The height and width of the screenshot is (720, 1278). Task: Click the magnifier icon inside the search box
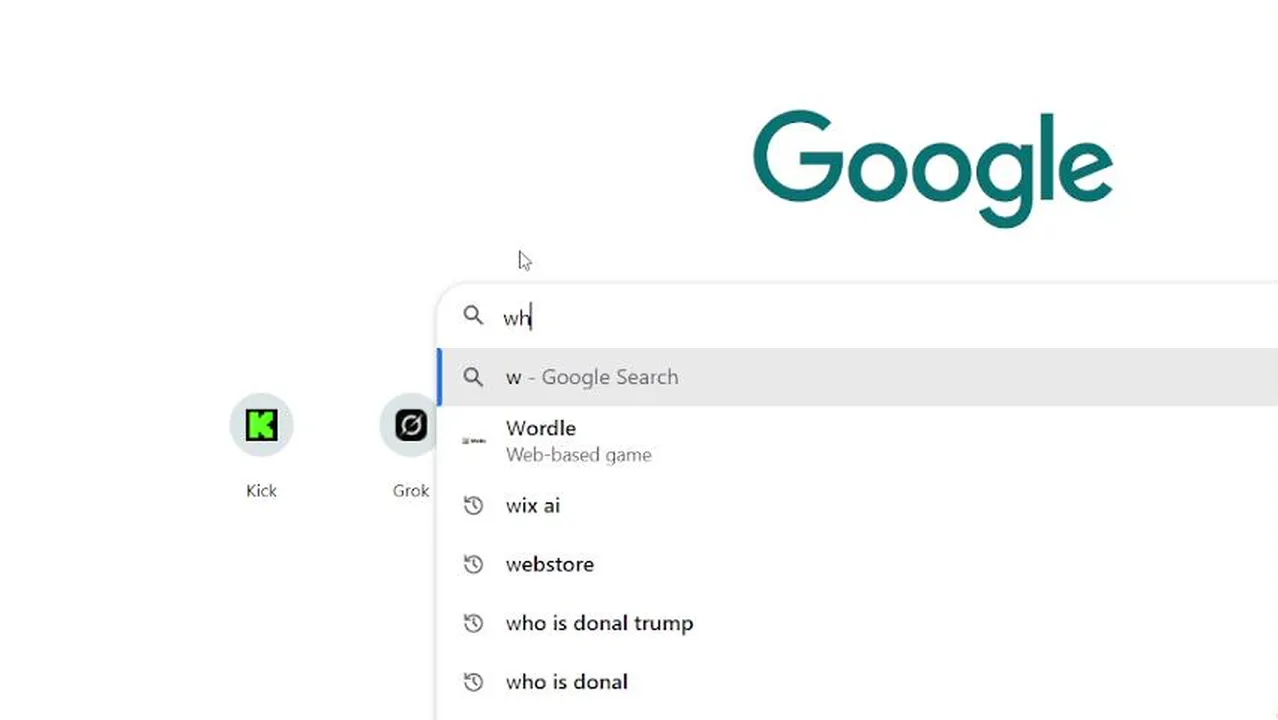click(473, 316)
